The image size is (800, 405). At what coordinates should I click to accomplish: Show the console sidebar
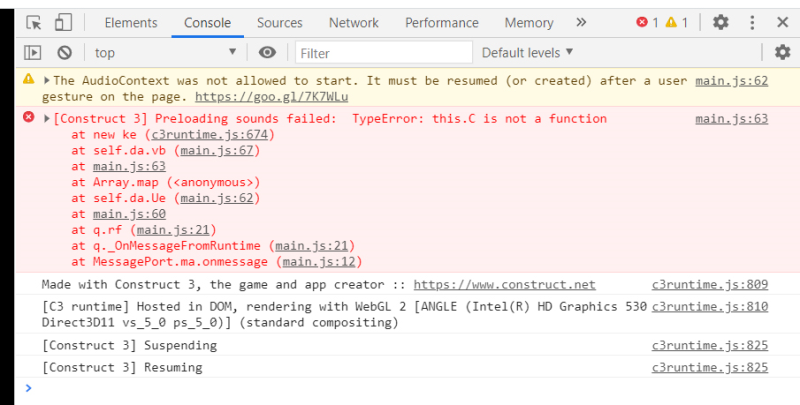tap(33, 53)
